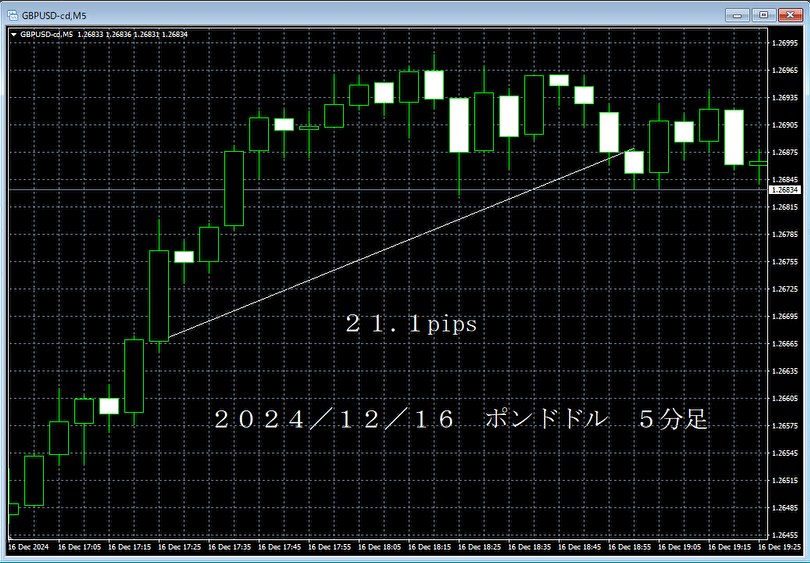Click the 1.26665 price axis label
810x563 pixels.
[785, 343]
